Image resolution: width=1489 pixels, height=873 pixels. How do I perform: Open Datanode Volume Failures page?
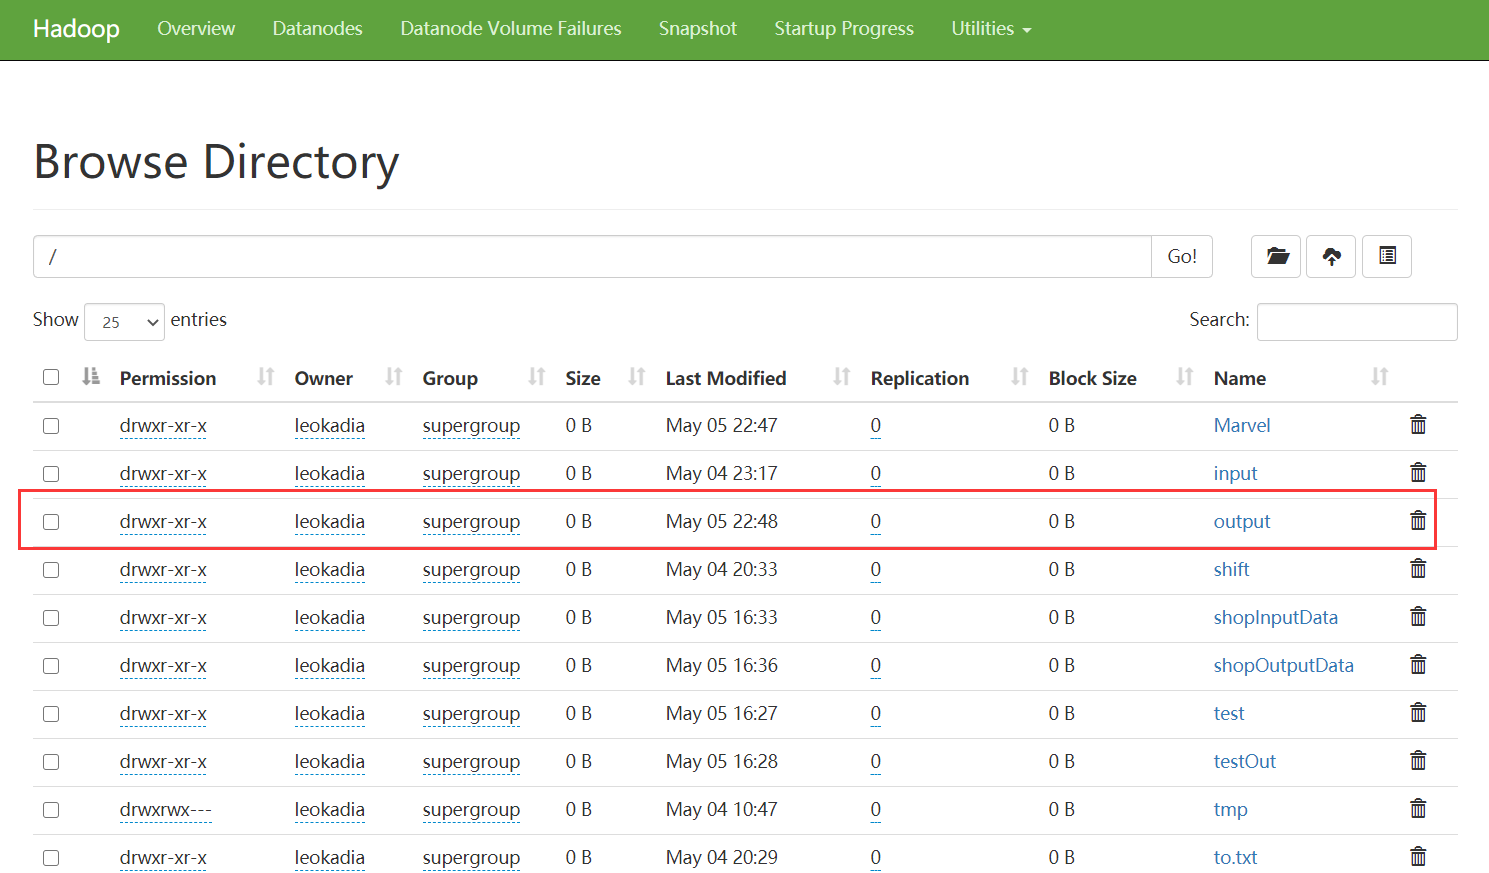(511, 29)
